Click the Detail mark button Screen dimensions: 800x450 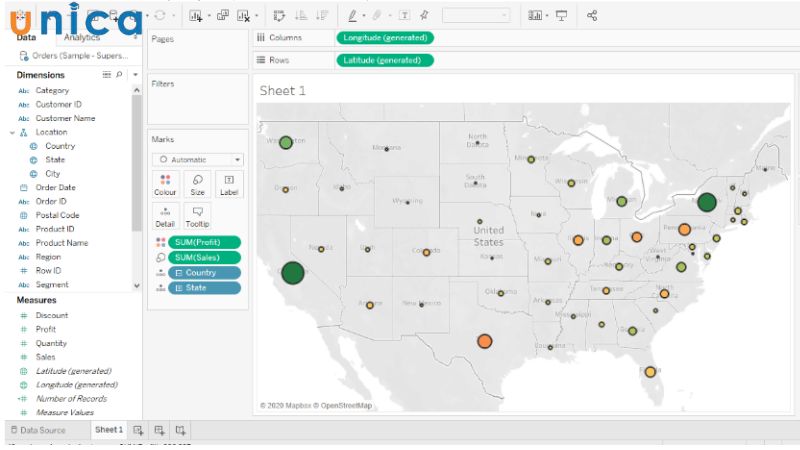(165, 217)
